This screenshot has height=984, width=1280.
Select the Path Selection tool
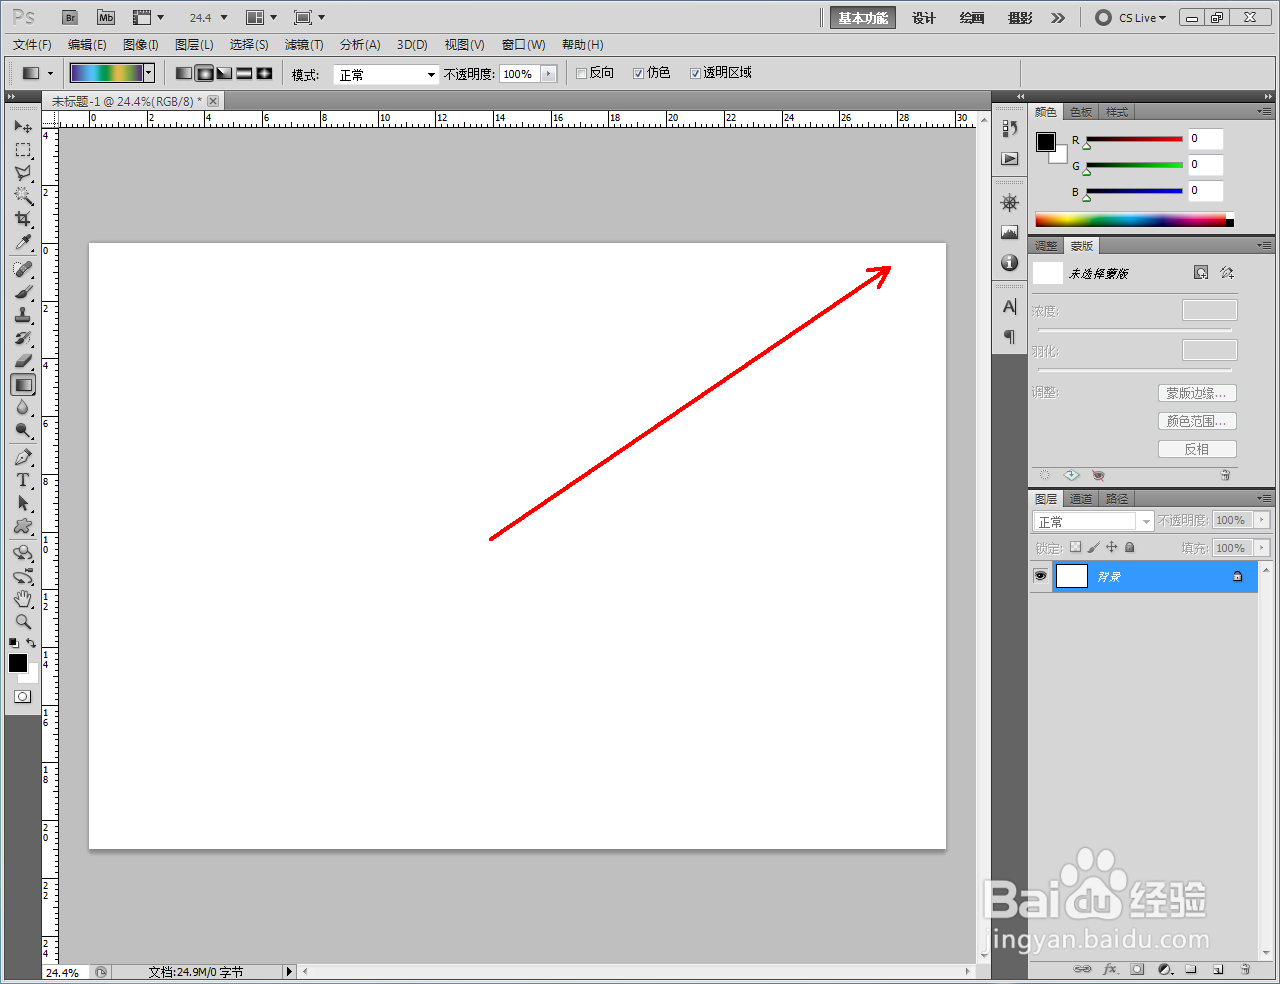tap(23, 503)
